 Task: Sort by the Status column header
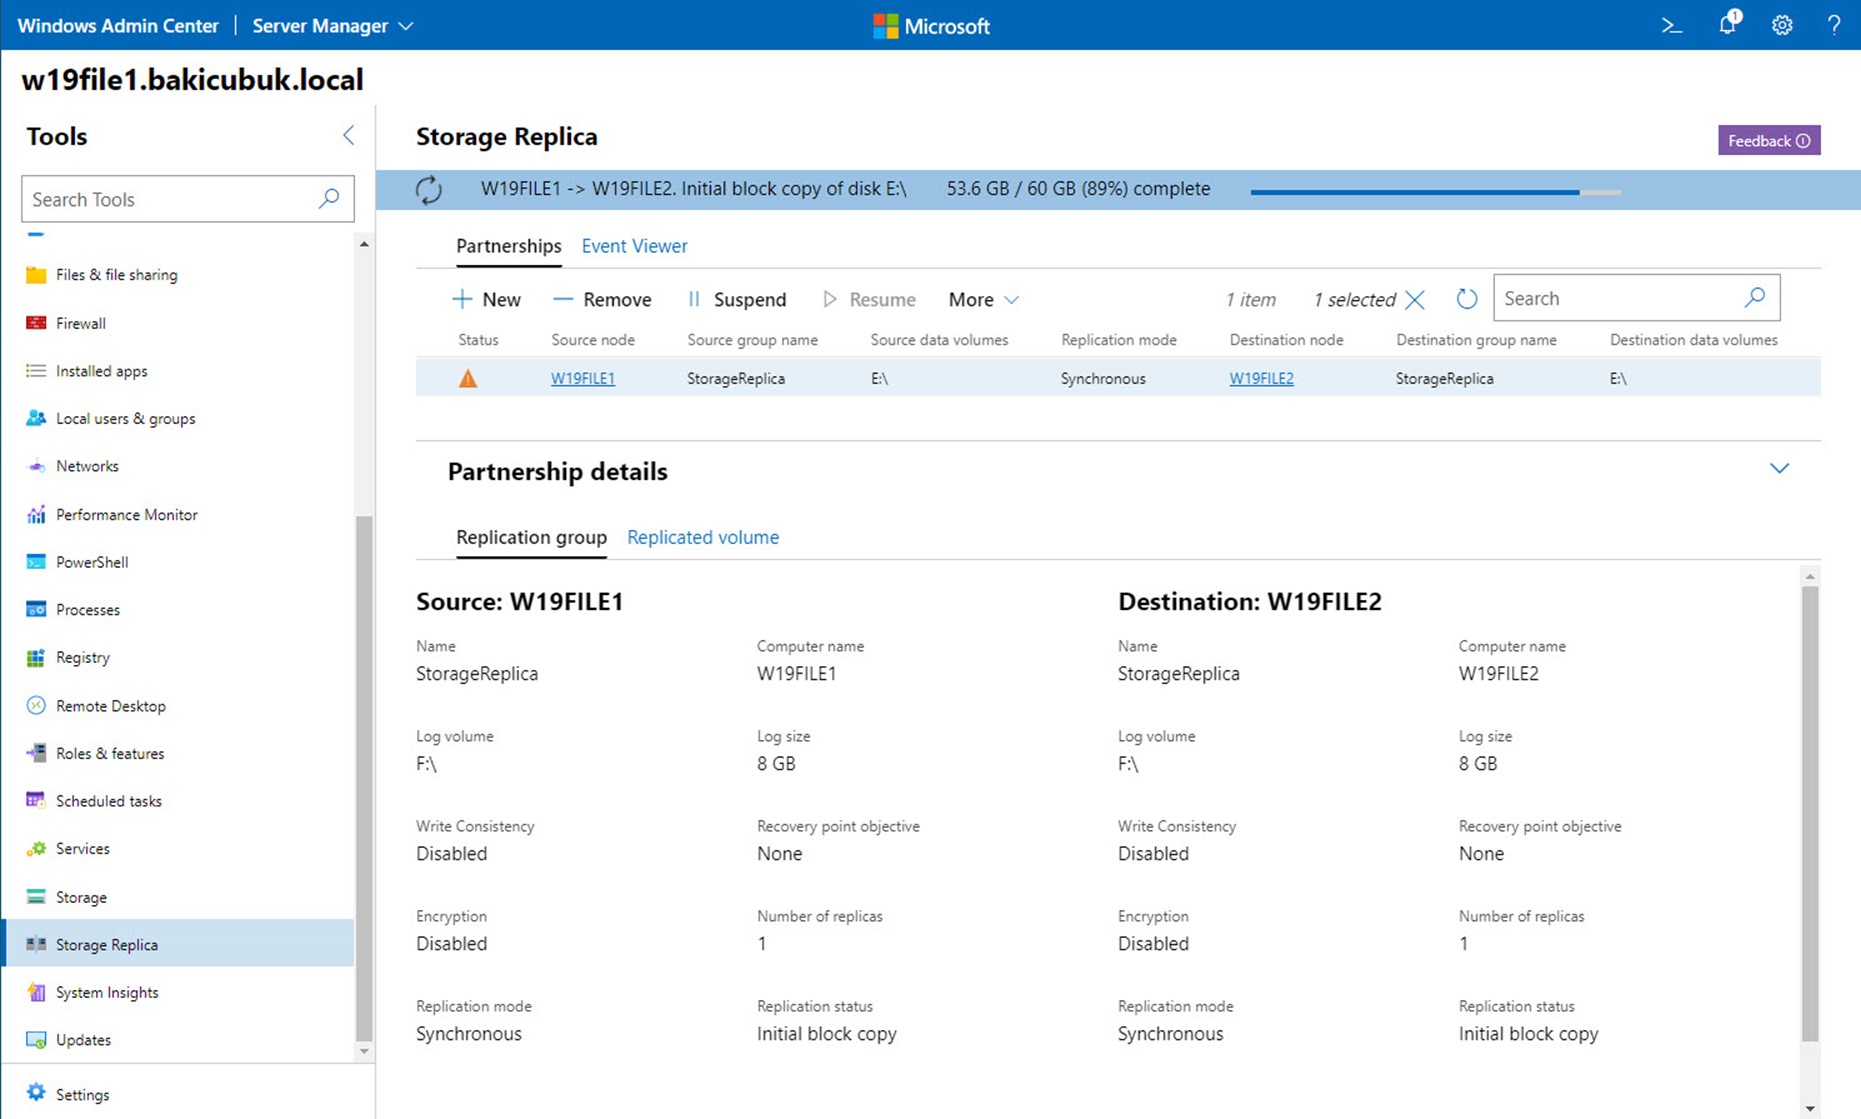point(478,340)
